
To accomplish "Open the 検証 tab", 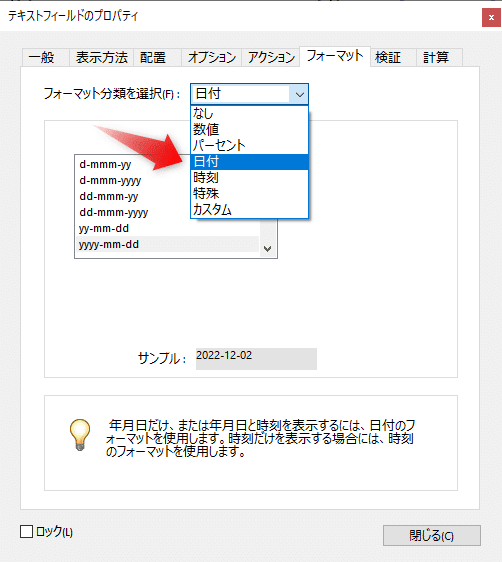I will [x=393, y=57].
